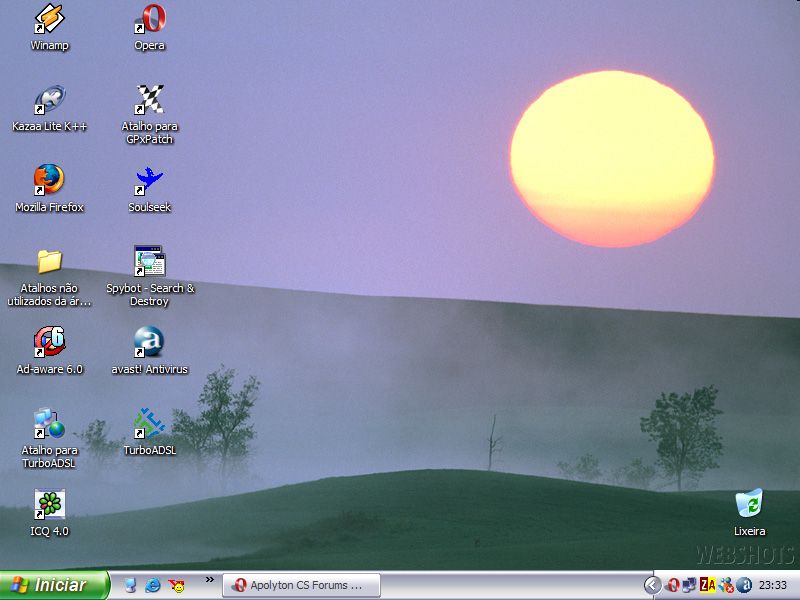800x600 pixels.
Task: Select the Spybot Search & Destroy icon
Action: [x=150, y=262]
